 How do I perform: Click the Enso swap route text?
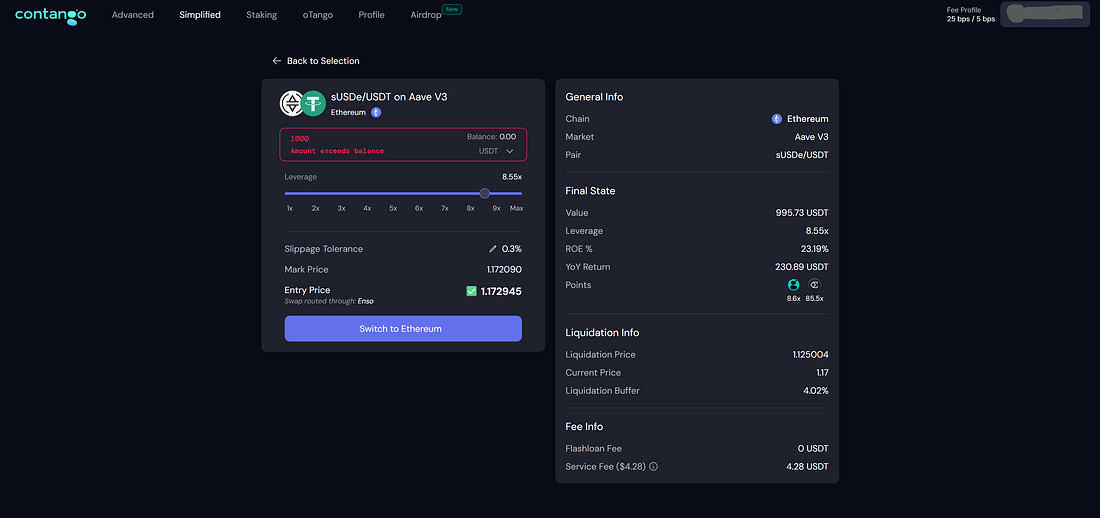coord(365,301)
